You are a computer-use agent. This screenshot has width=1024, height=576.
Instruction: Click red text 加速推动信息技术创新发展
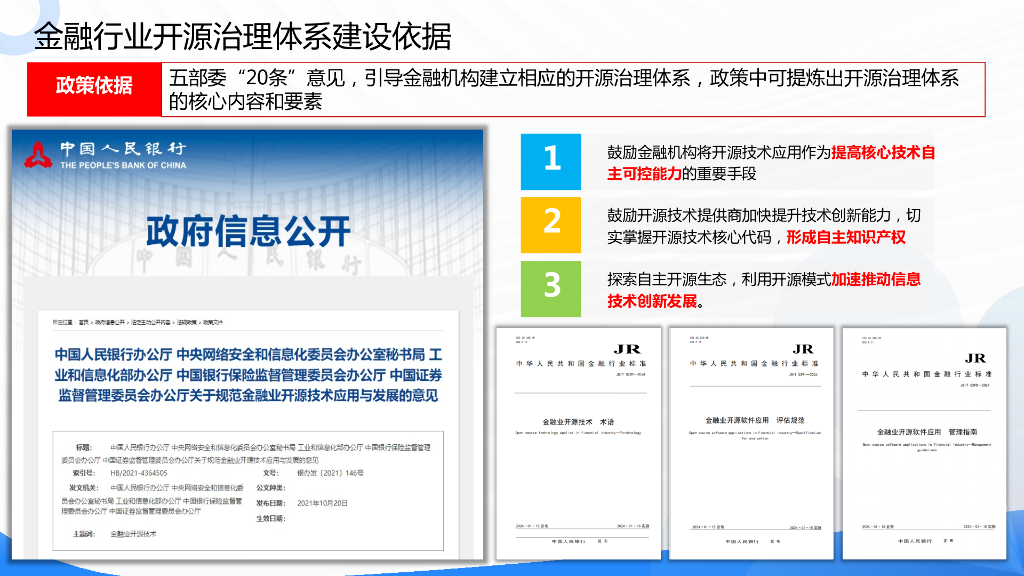pyautogui.click(x=764, y=290)
